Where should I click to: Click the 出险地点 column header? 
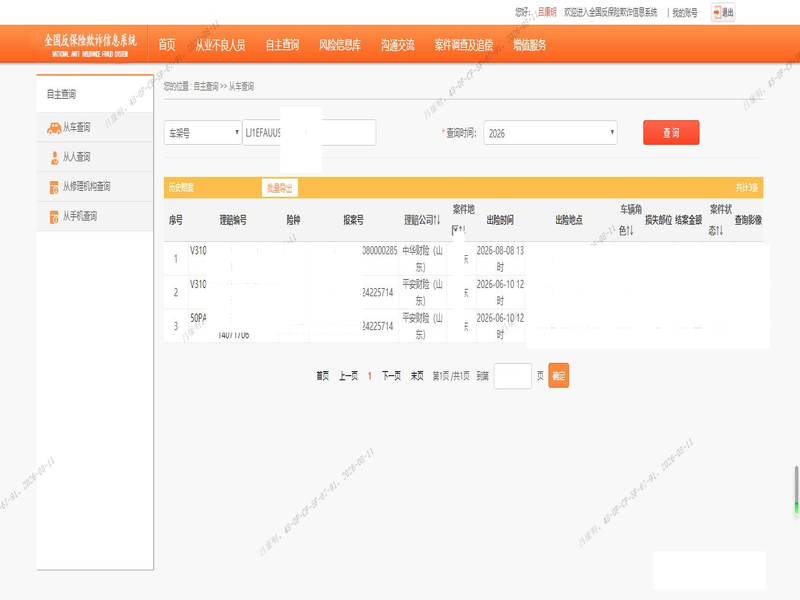click(x=569, y=220)
